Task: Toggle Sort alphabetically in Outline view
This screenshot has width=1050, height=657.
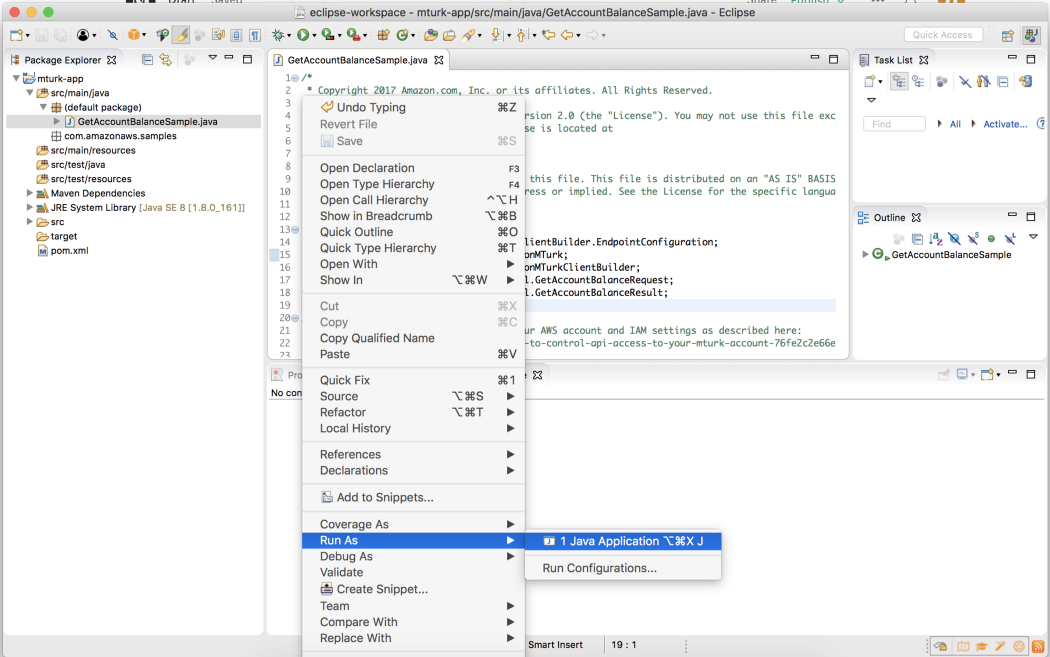Action: (935, 238)
